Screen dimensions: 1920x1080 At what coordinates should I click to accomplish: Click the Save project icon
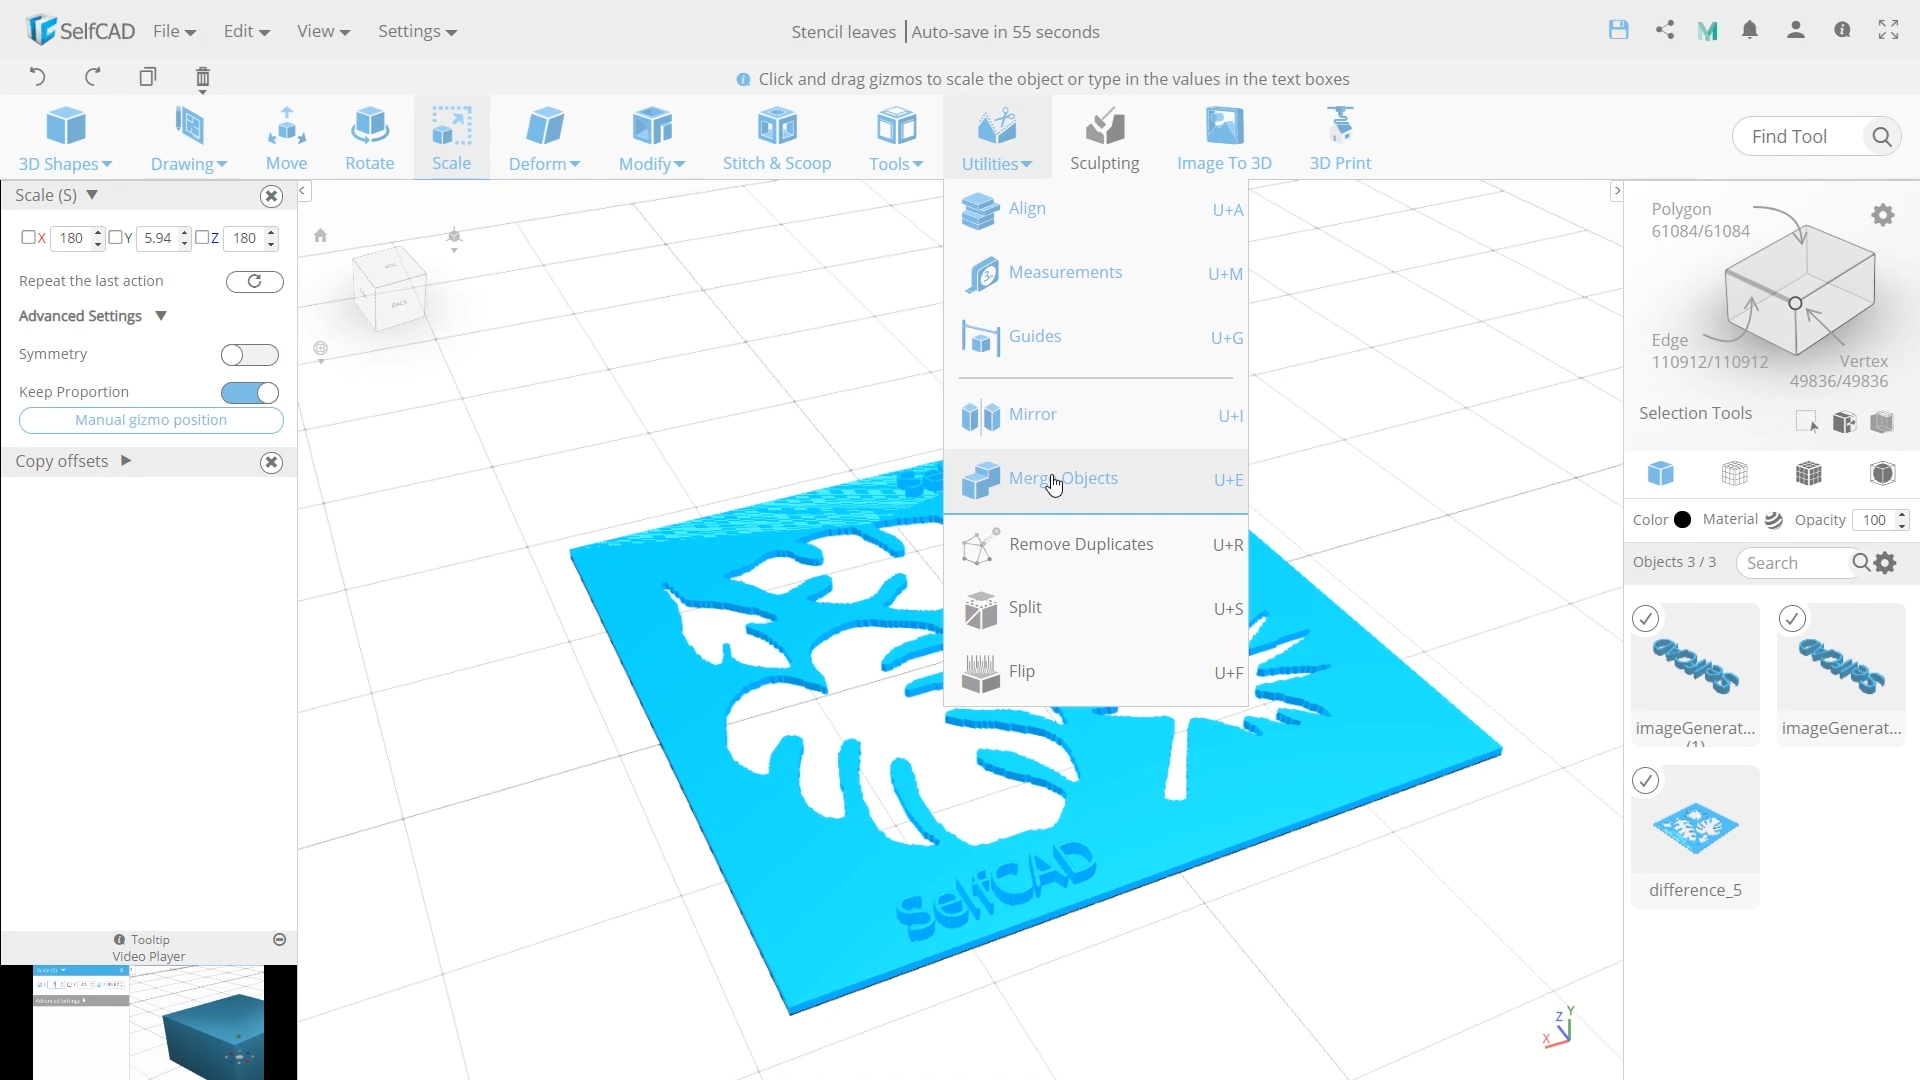tap(1618, 30)
